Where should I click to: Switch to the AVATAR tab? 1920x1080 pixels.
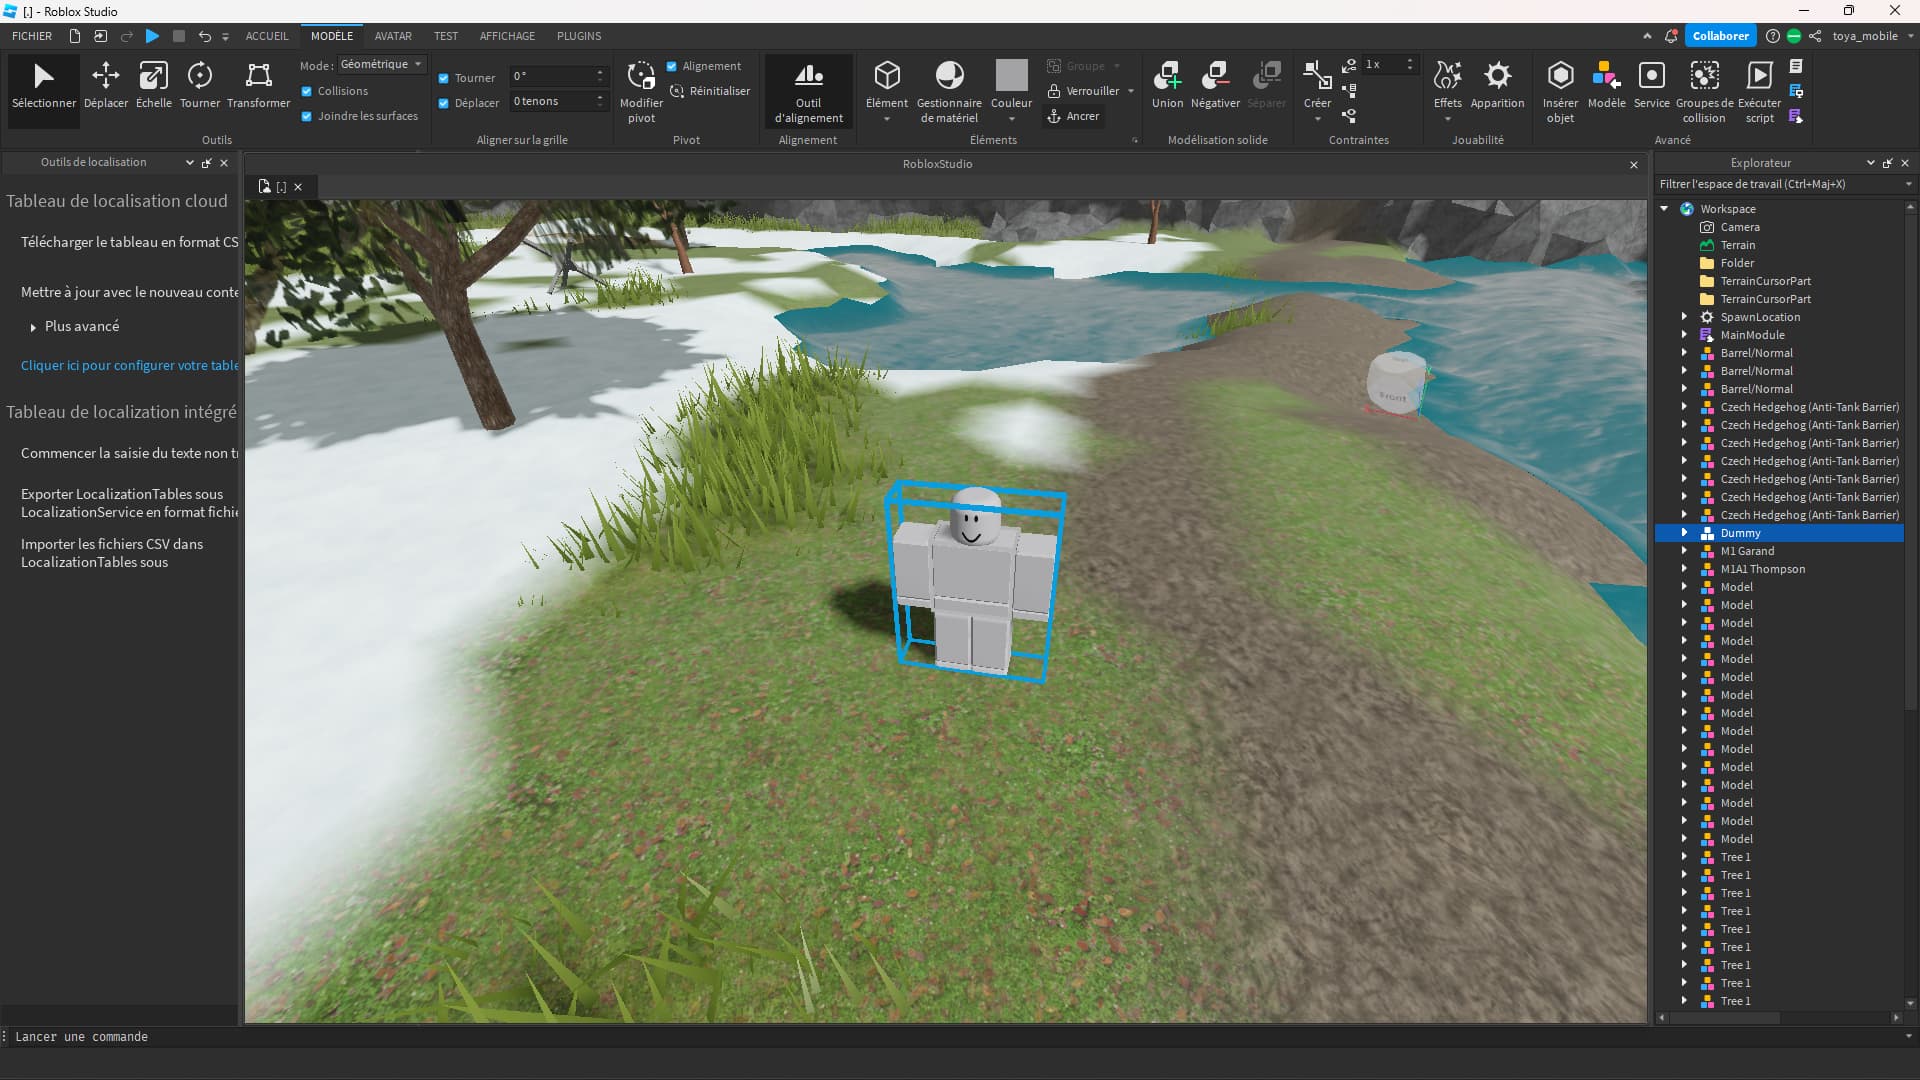(393, 36)
